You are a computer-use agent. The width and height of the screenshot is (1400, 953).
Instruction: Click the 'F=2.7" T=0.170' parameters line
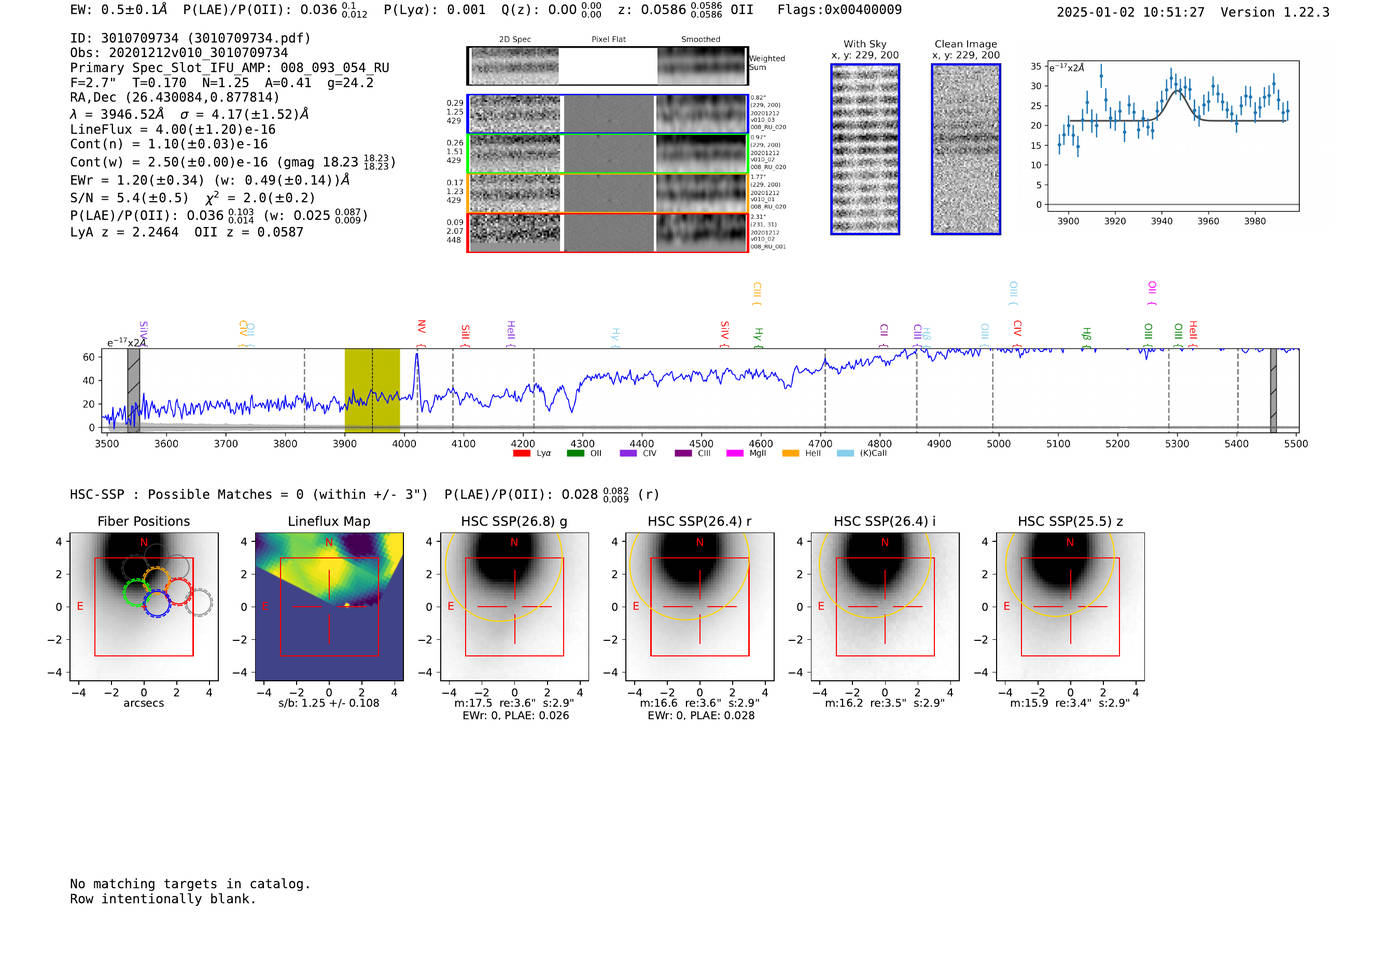click(222, 83)
